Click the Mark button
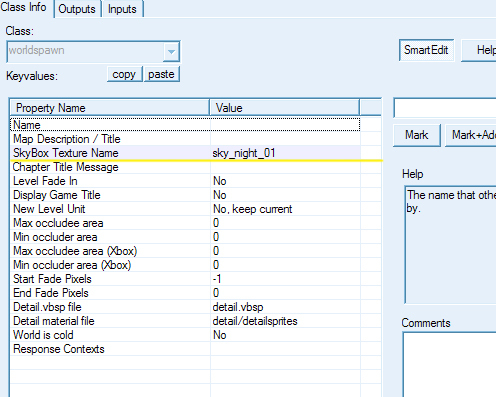This screenshot has width=496, height=397. click(417, 135)
